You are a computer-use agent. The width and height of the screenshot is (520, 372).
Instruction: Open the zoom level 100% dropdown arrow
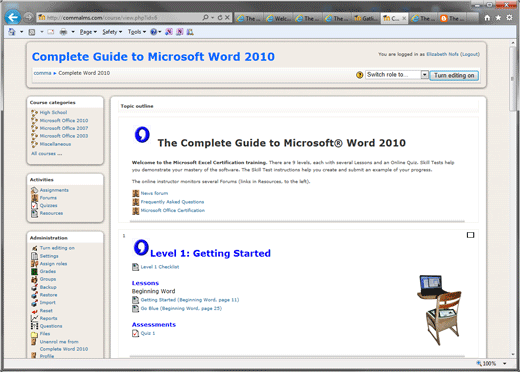[505, 364]
